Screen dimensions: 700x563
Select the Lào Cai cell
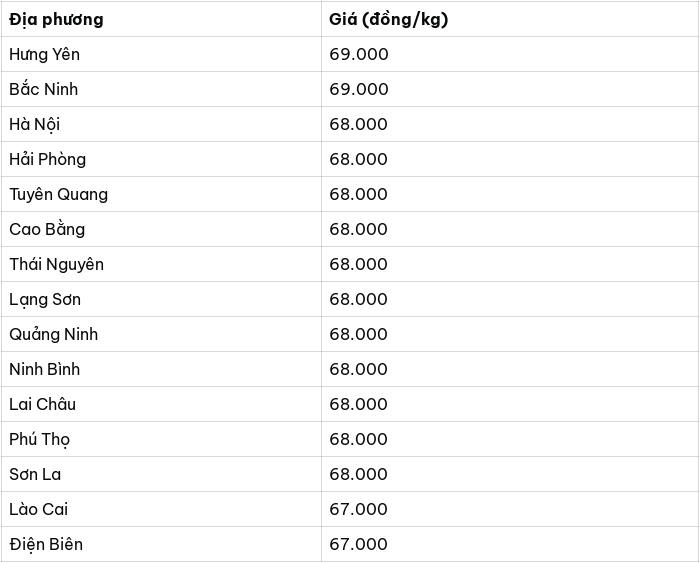[161, 509]
